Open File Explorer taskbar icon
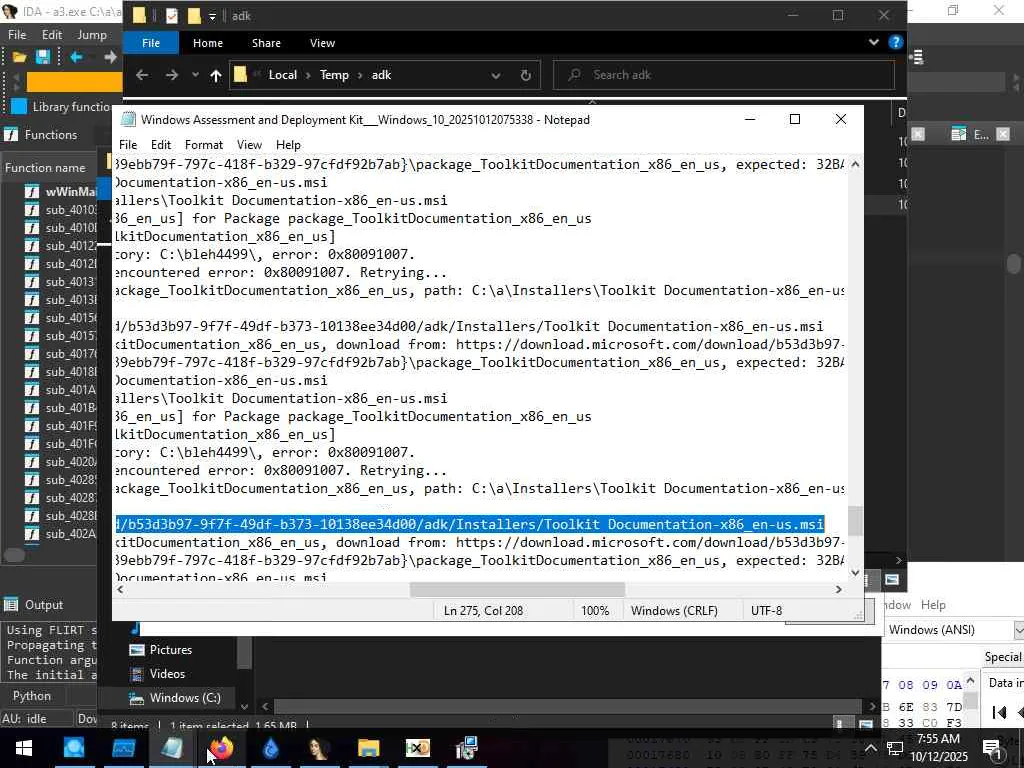 (368, 748)
